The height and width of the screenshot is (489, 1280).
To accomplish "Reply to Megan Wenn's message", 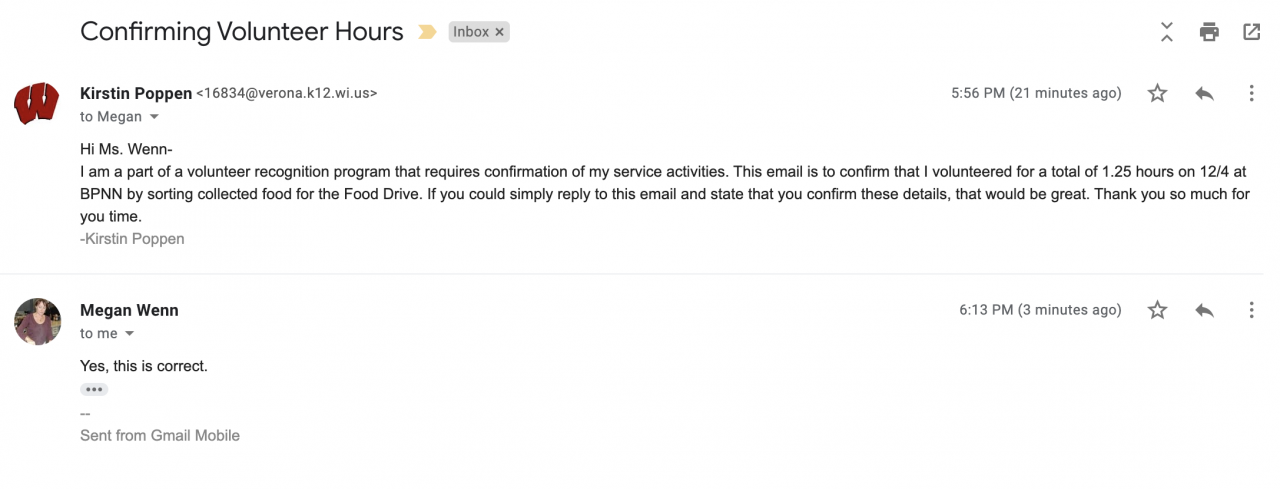I will pos(1204,310).
